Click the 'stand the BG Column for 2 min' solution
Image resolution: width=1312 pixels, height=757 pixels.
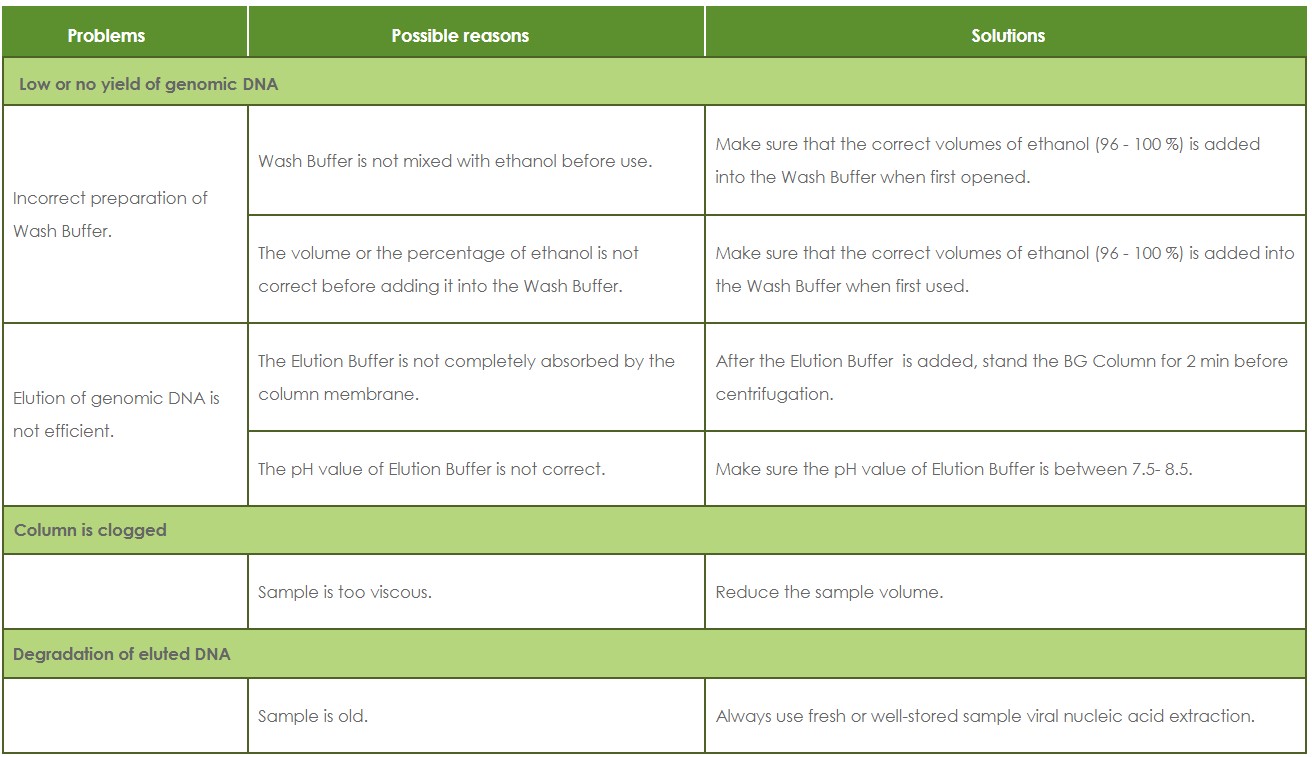(1001, 377)
